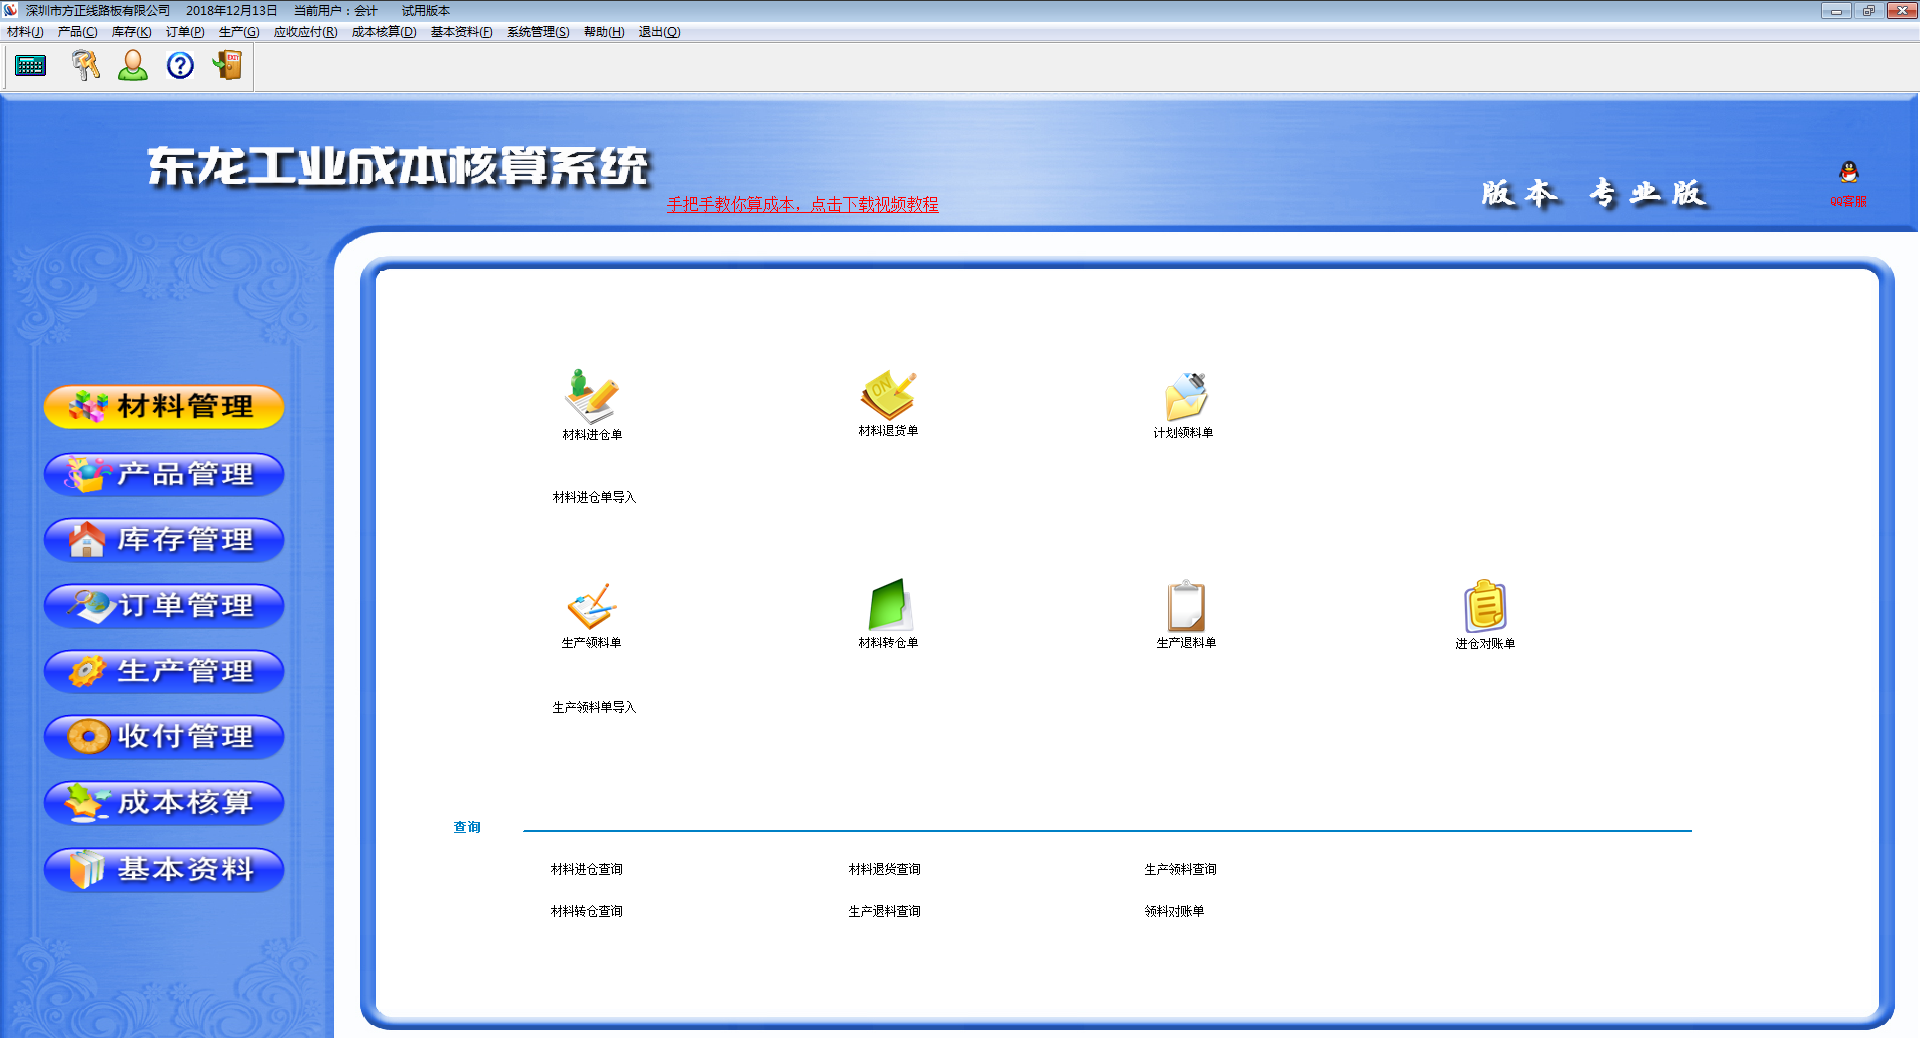
Task: Open the 系统管理(S) menu
Action: coord(537,32)
